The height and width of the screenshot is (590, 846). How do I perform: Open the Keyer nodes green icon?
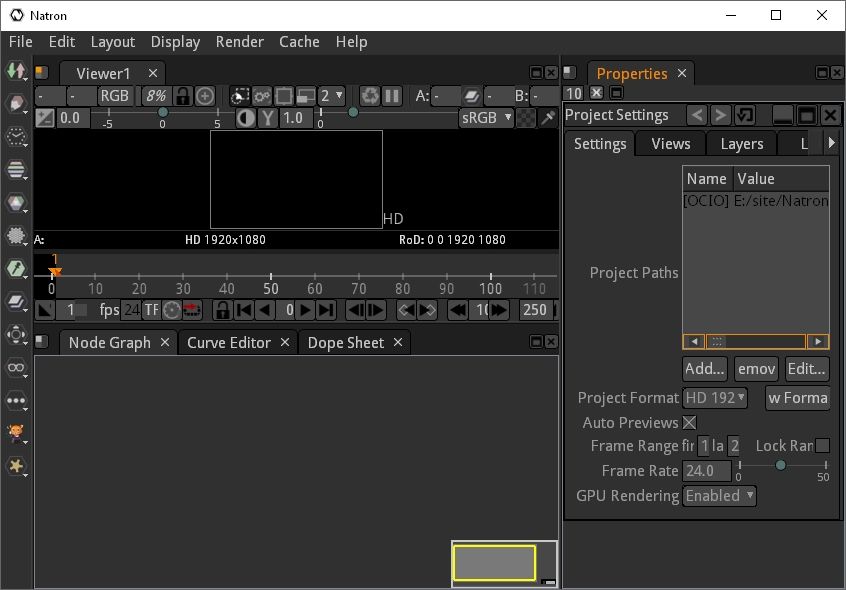point(16,269)
